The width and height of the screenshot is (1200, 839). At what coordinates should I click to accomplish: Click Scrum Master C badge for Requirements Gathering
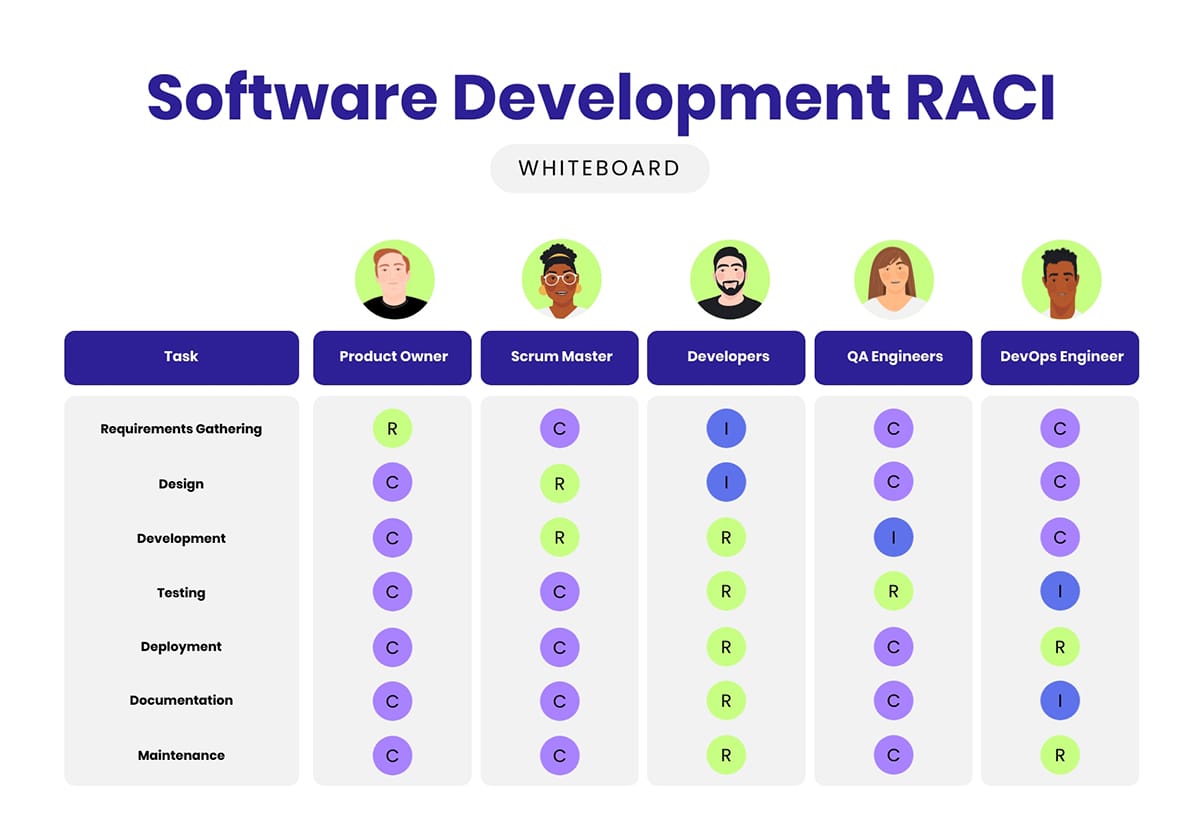coord(559,429)
